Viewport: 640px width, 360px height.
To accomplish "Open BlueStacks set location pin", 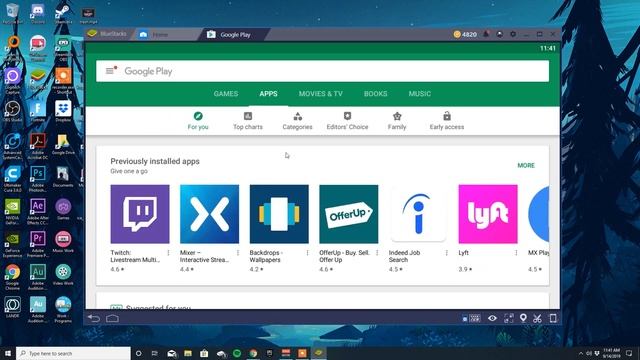I will 523,318.
